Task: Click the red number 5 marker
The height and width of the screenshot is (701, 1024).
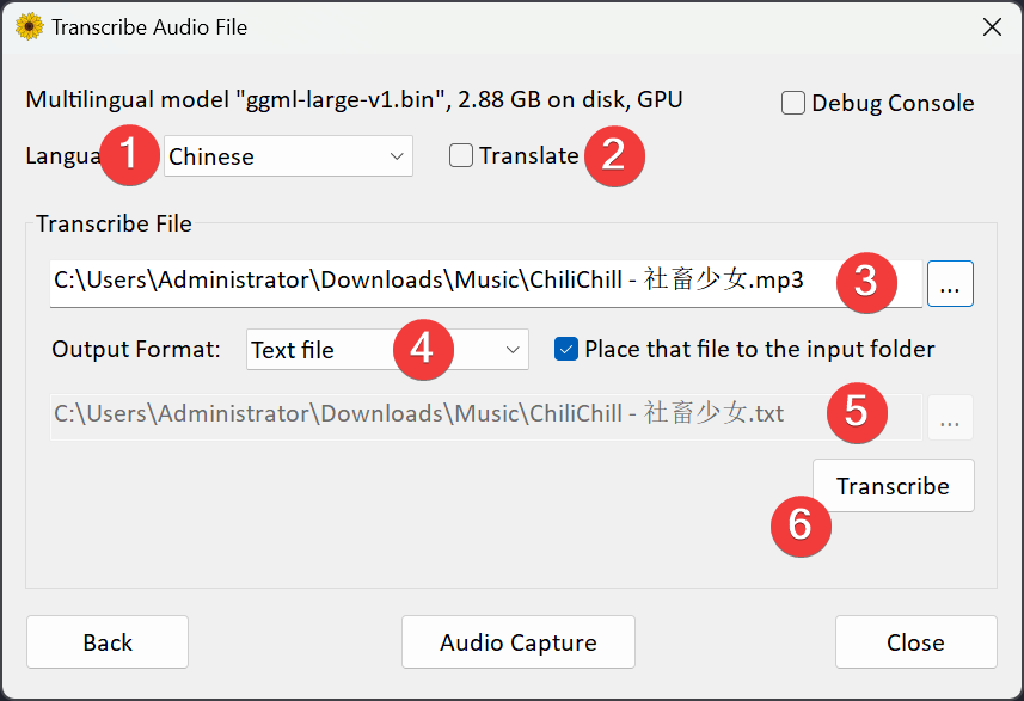Action: [x=856, y=411]
